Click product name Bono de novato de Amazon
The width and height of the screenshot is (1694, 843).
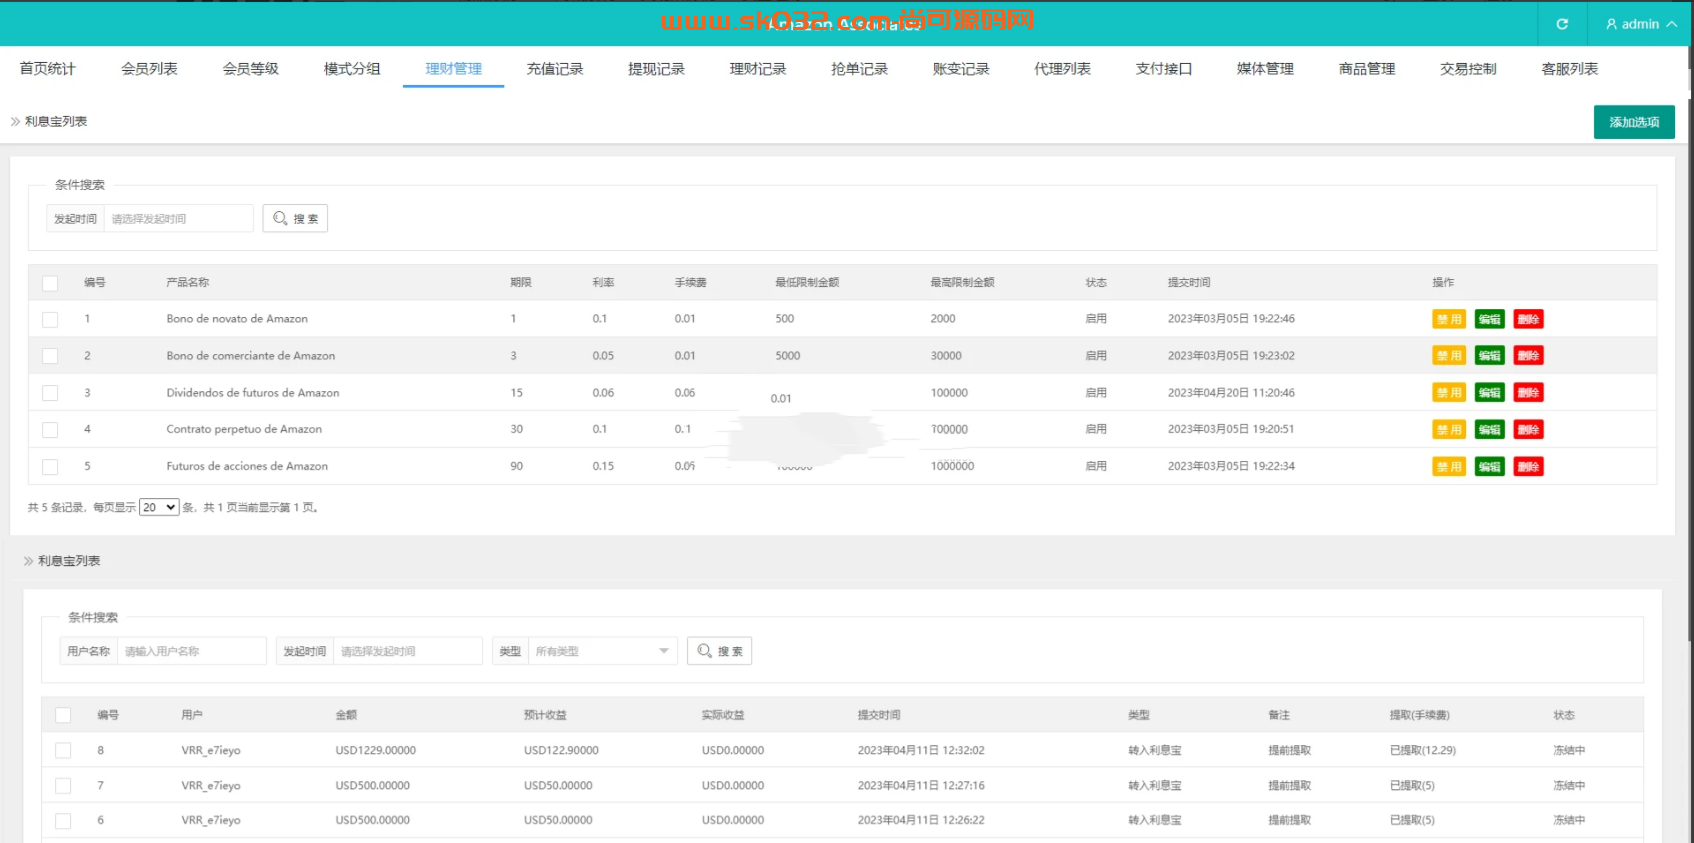click(x=237, y=319)
